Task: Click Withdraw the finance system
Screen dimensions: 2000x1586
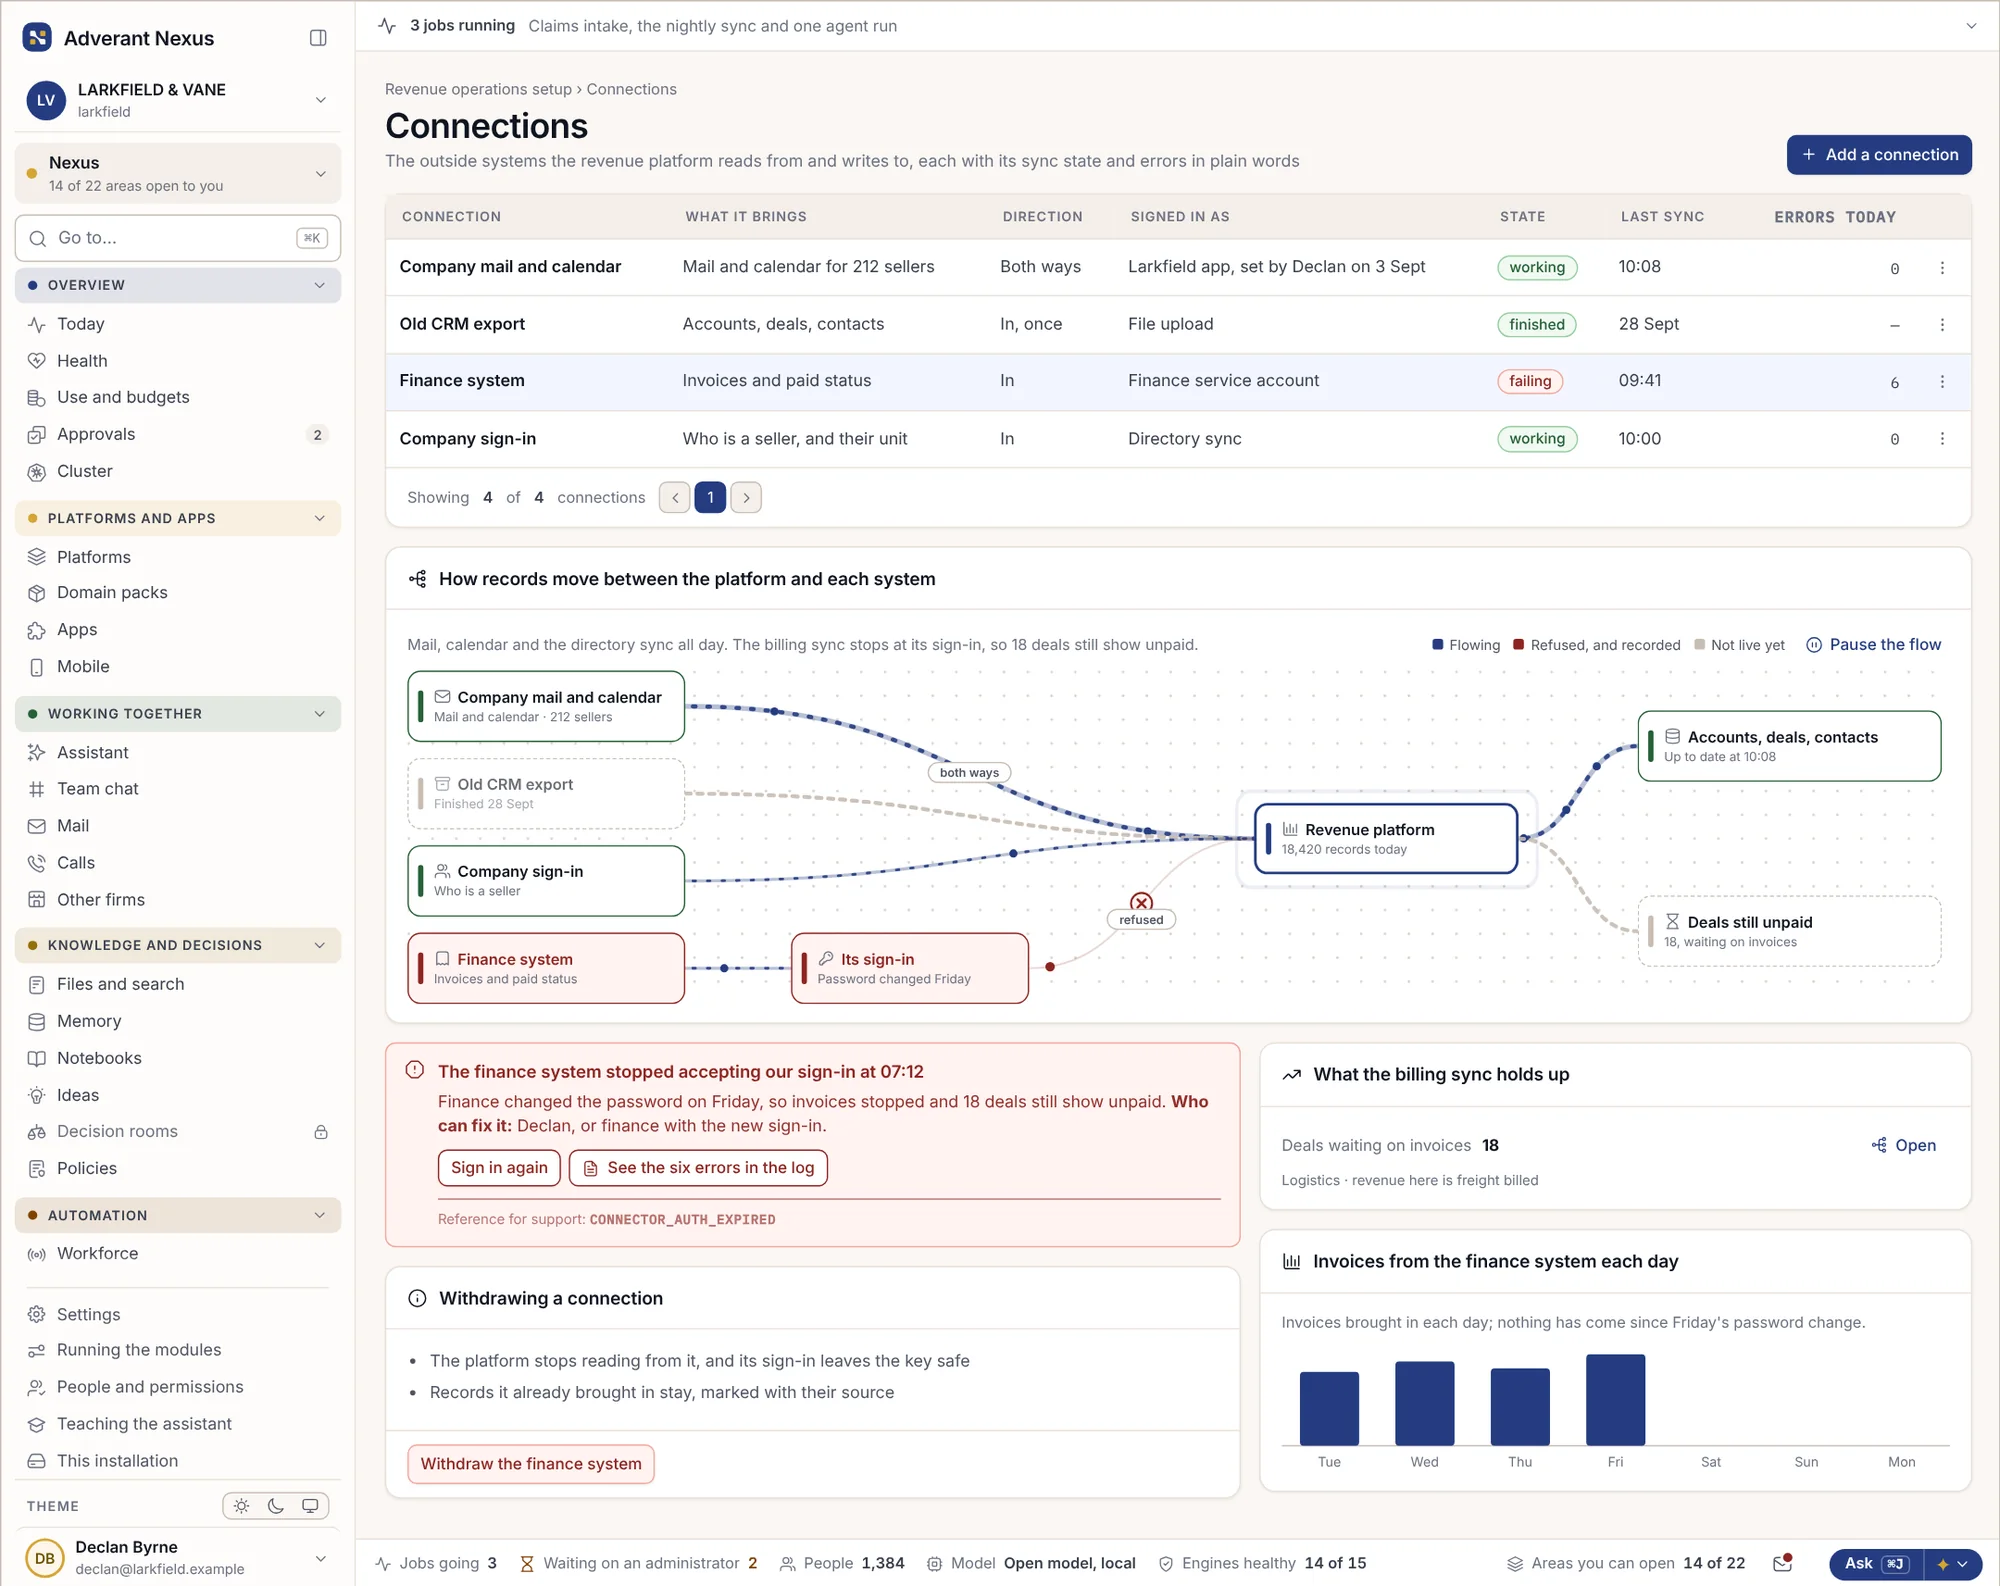Action: [x=531, y=1464]
